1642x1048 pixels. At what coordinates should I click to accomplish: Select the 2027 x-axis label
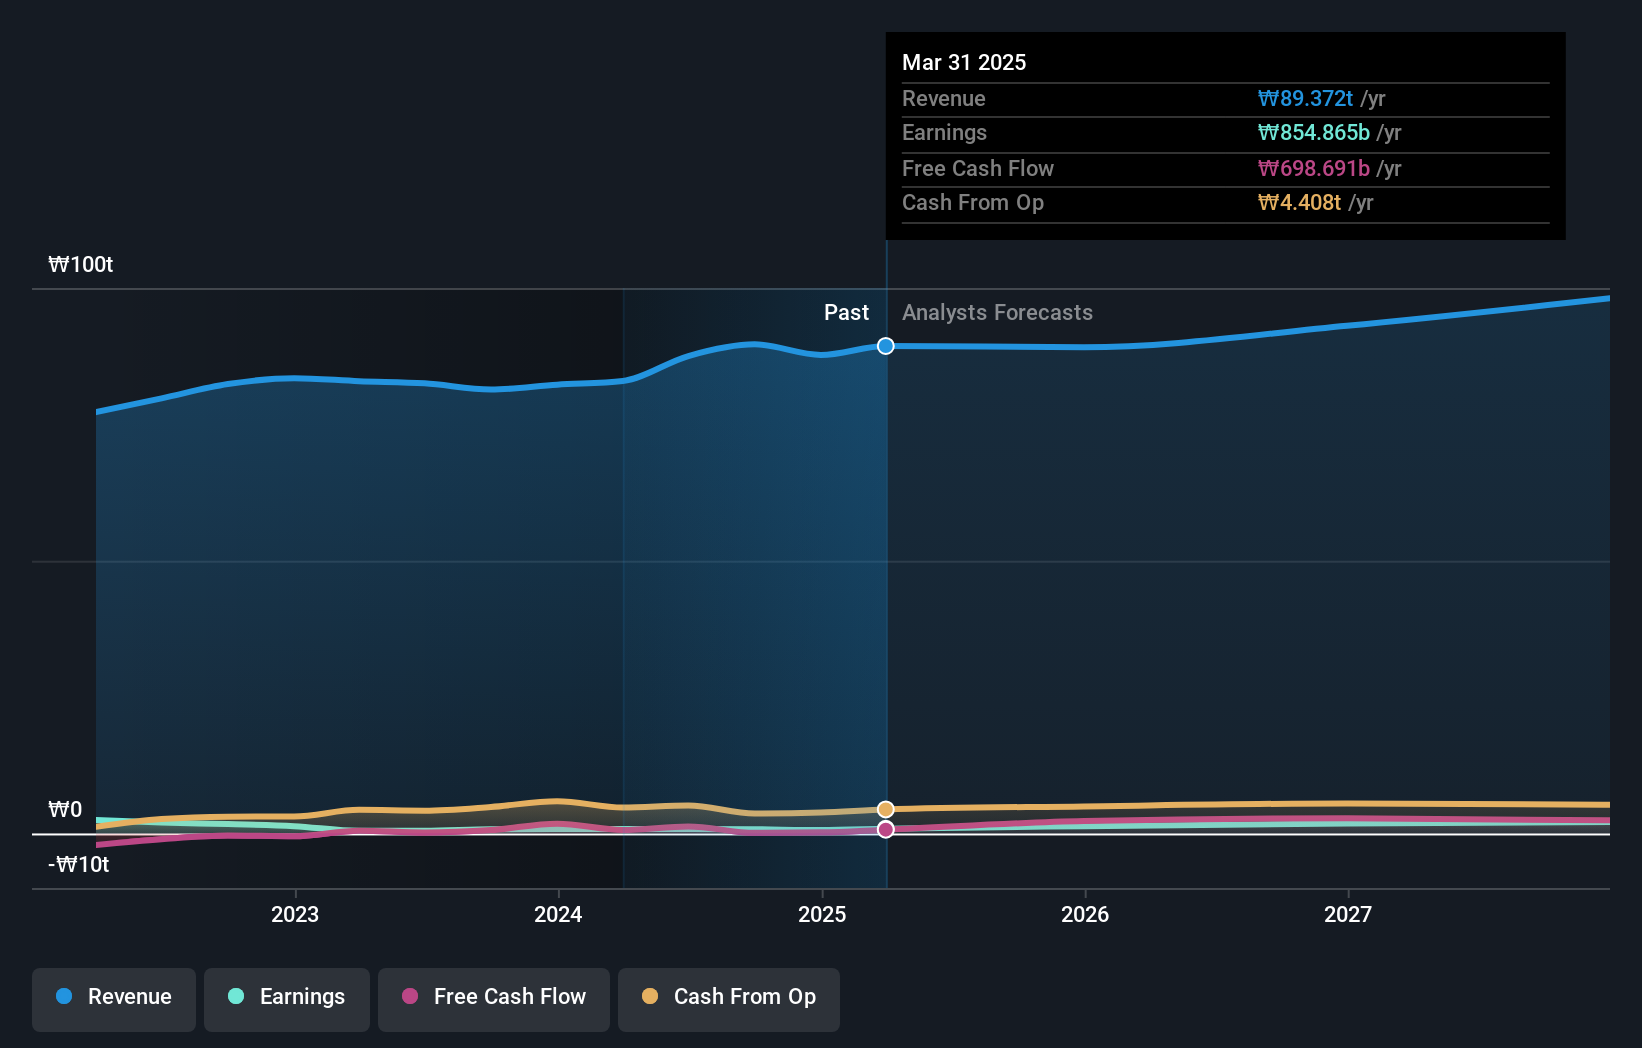click(x=1348, y=914)
